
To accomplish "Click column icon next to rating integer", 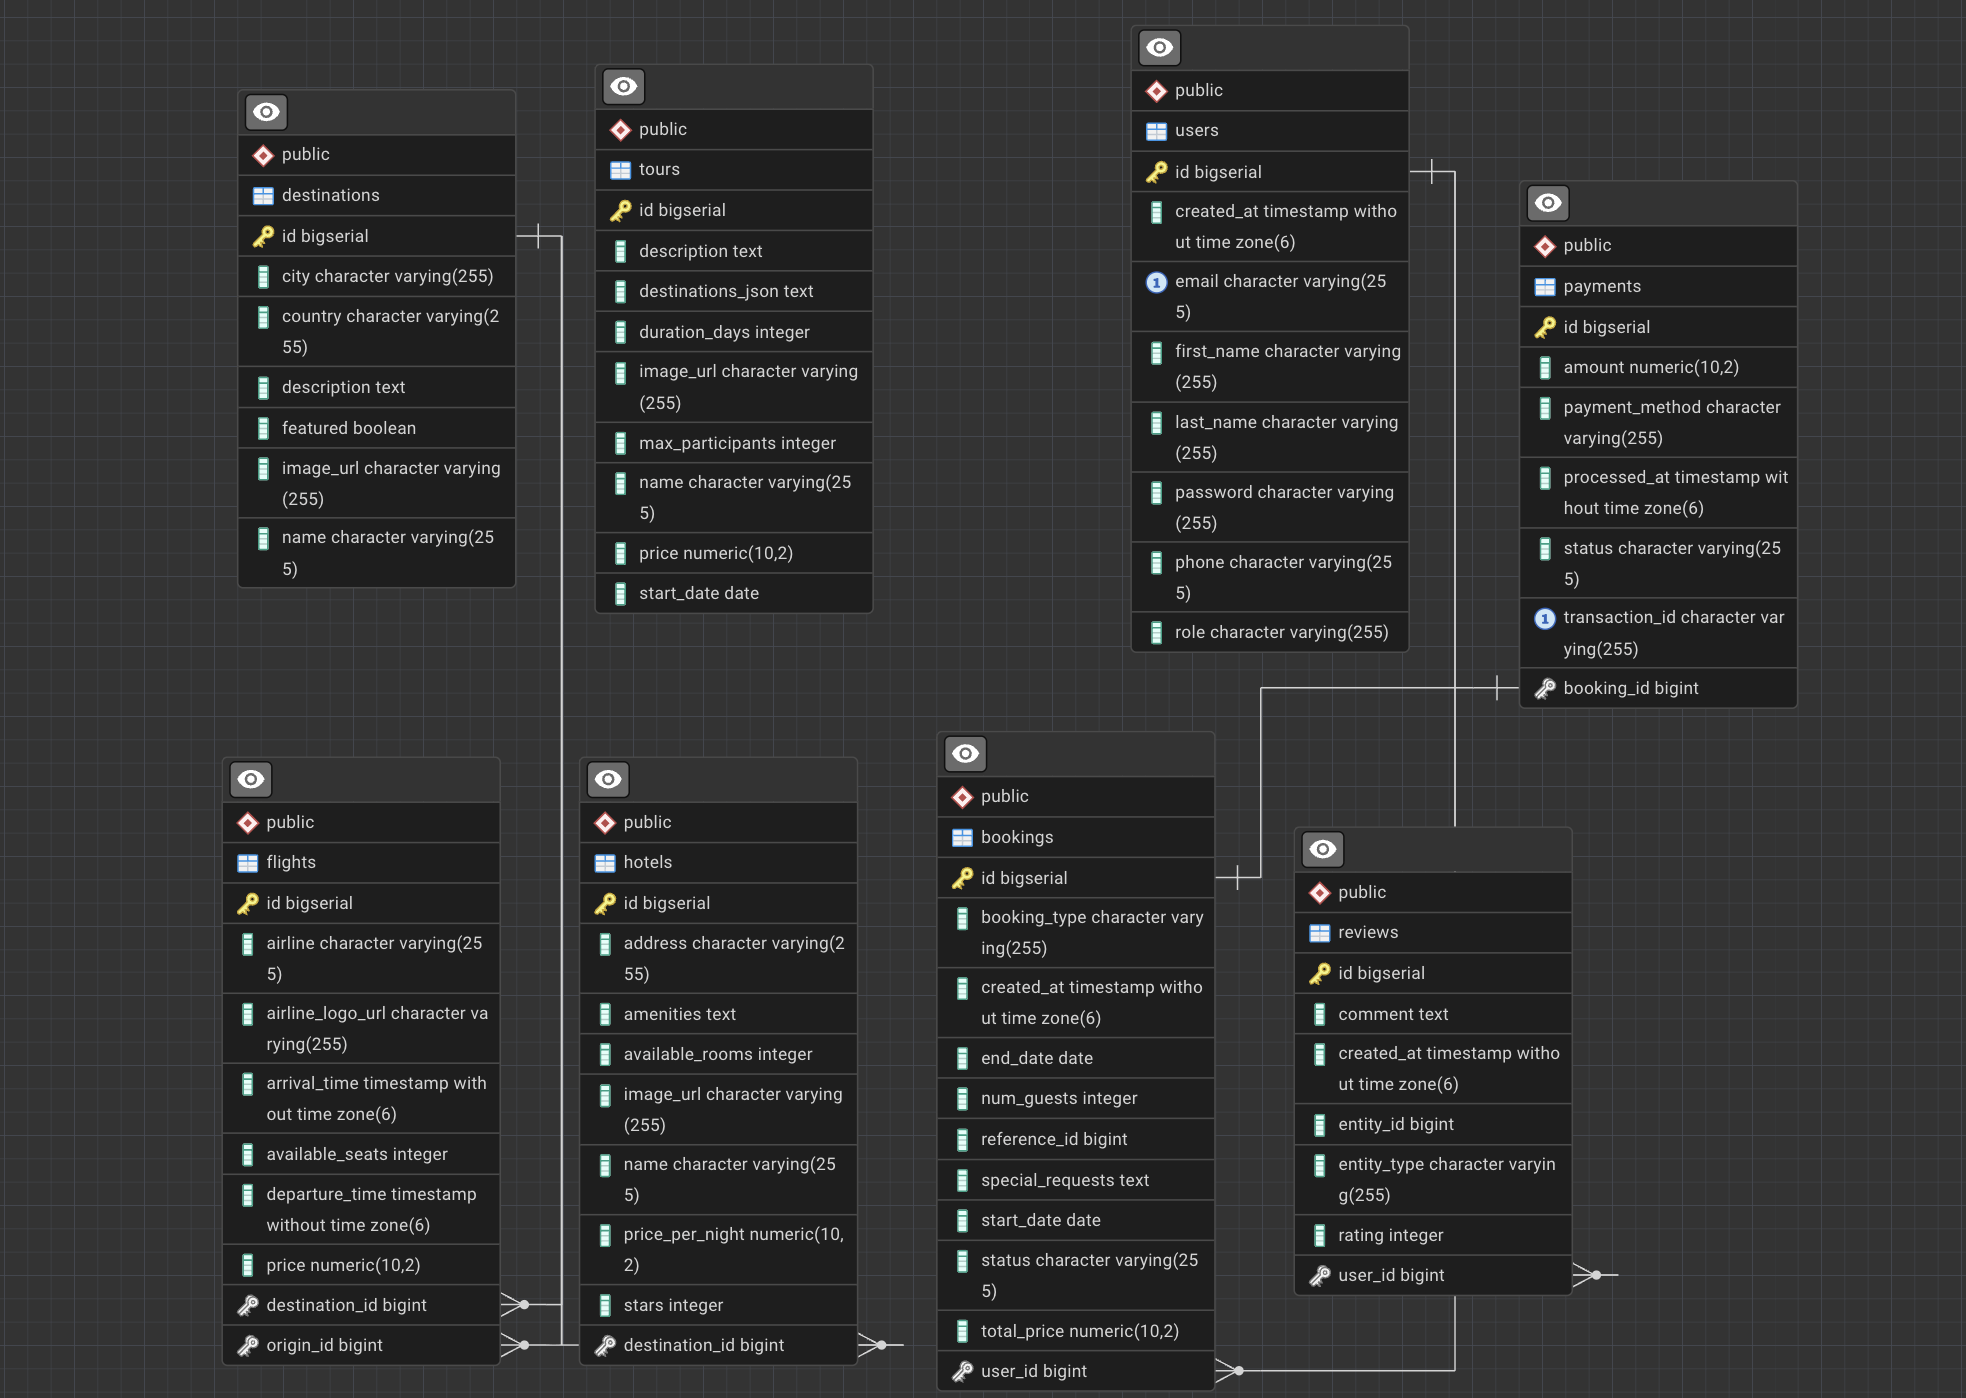I will (1319, 1235).
